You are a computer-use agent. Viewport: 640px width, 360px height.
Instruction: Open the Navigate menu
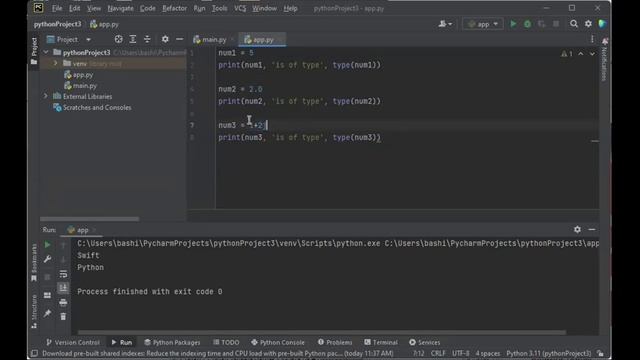coord(120,8)
